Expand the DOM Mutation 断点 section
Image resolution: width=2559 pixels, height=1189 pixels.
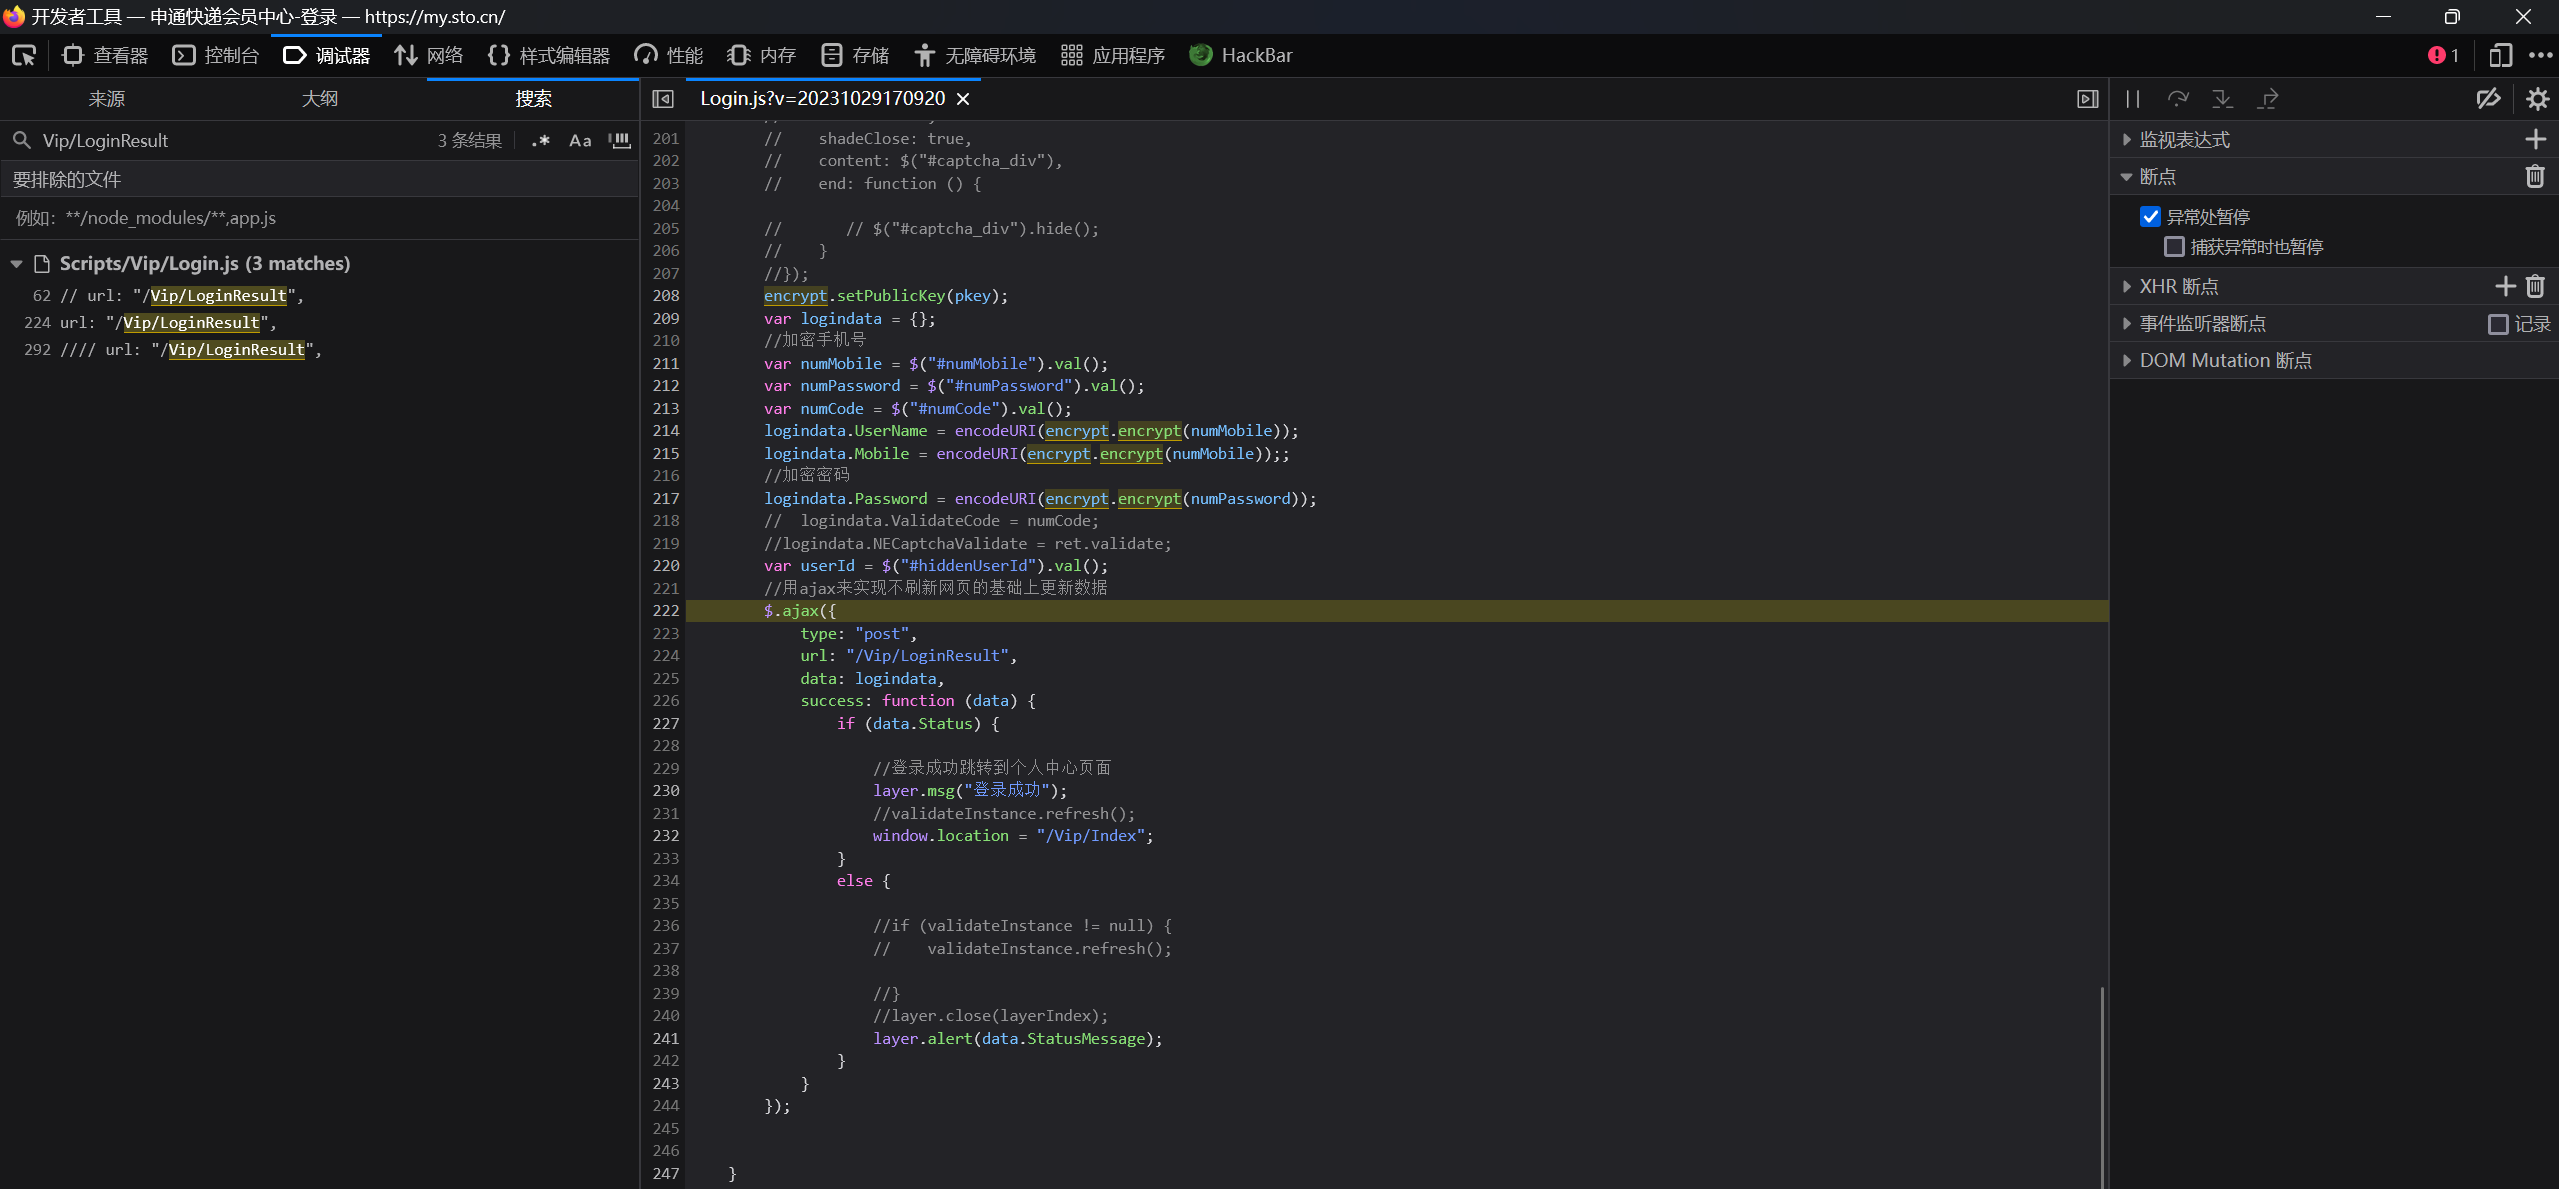point(2127,361)
